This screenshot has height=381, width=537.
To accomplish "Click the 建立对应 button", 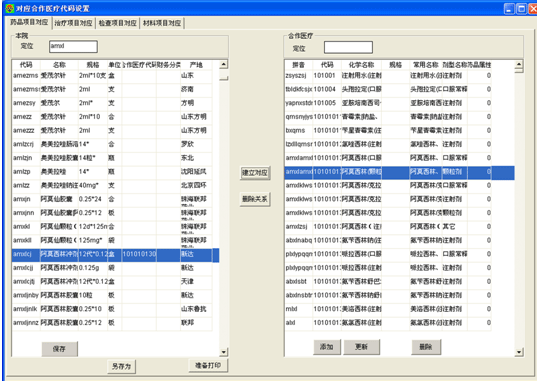I will [255, 173].
